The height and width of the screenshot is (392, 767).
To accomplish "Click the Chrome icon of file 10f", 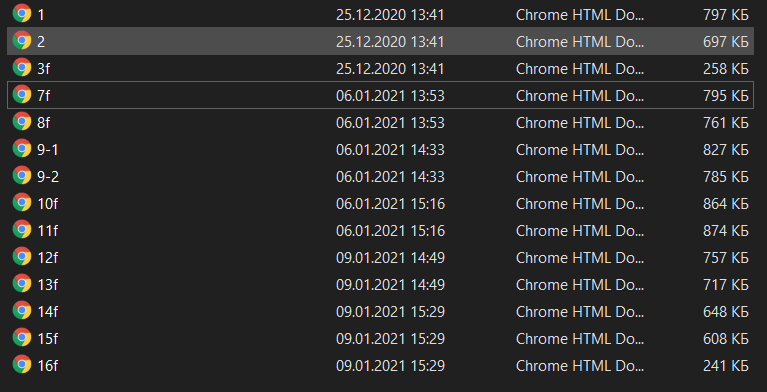I will [22, 202].
